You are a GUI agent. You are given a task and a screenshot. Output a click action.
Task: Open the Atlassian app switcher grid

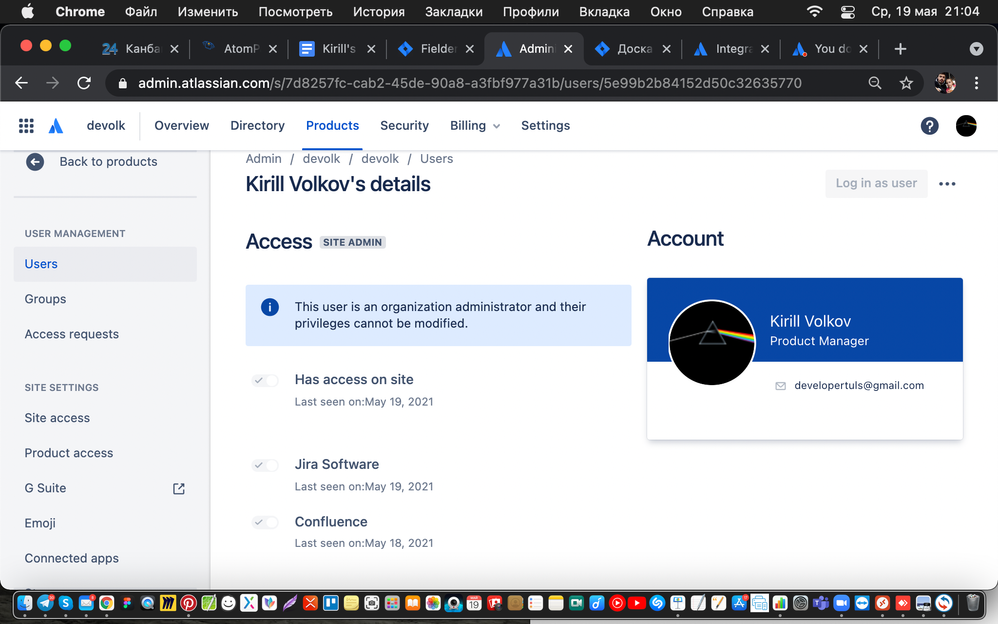(x=26, y=125)
